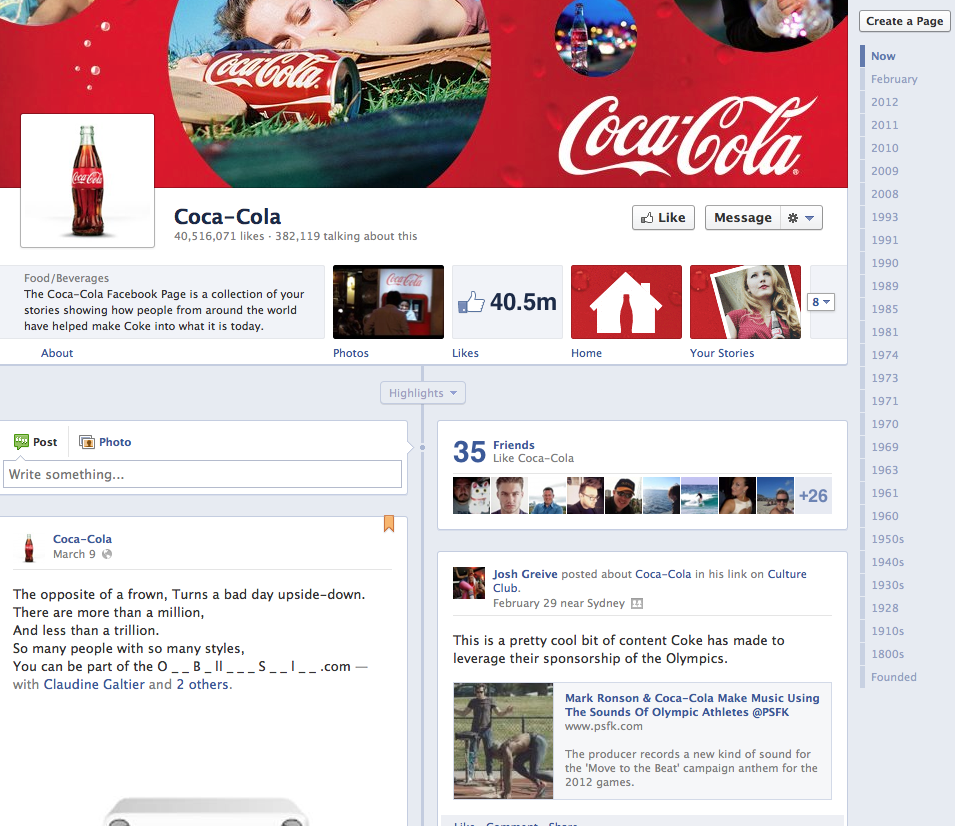Screen dimensions: 955x826
Task: Open Claudine Galtier's profile link
Action: pos(94,684)
